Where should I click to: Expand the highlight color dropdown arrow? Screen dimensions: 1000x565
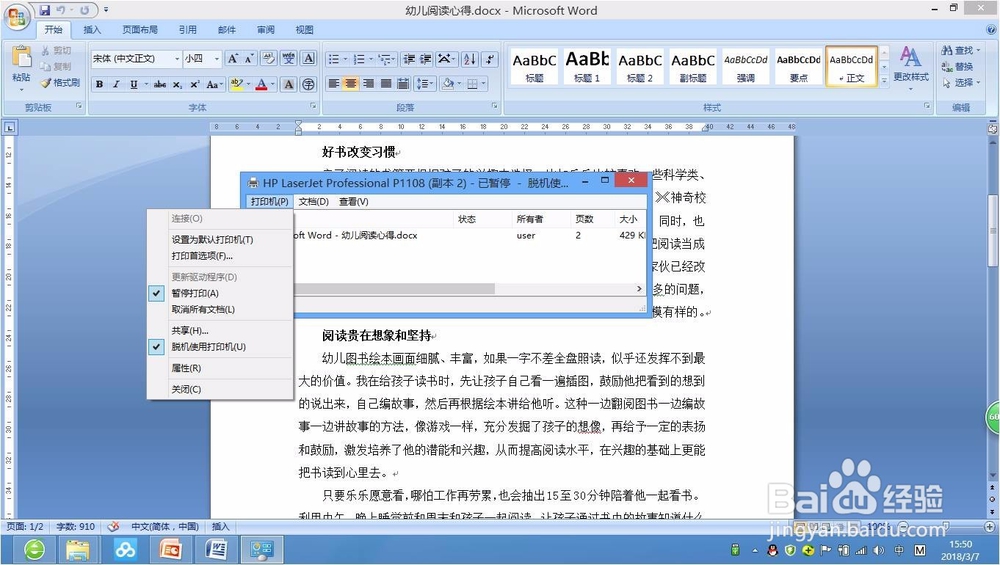(x=247, y=84)
